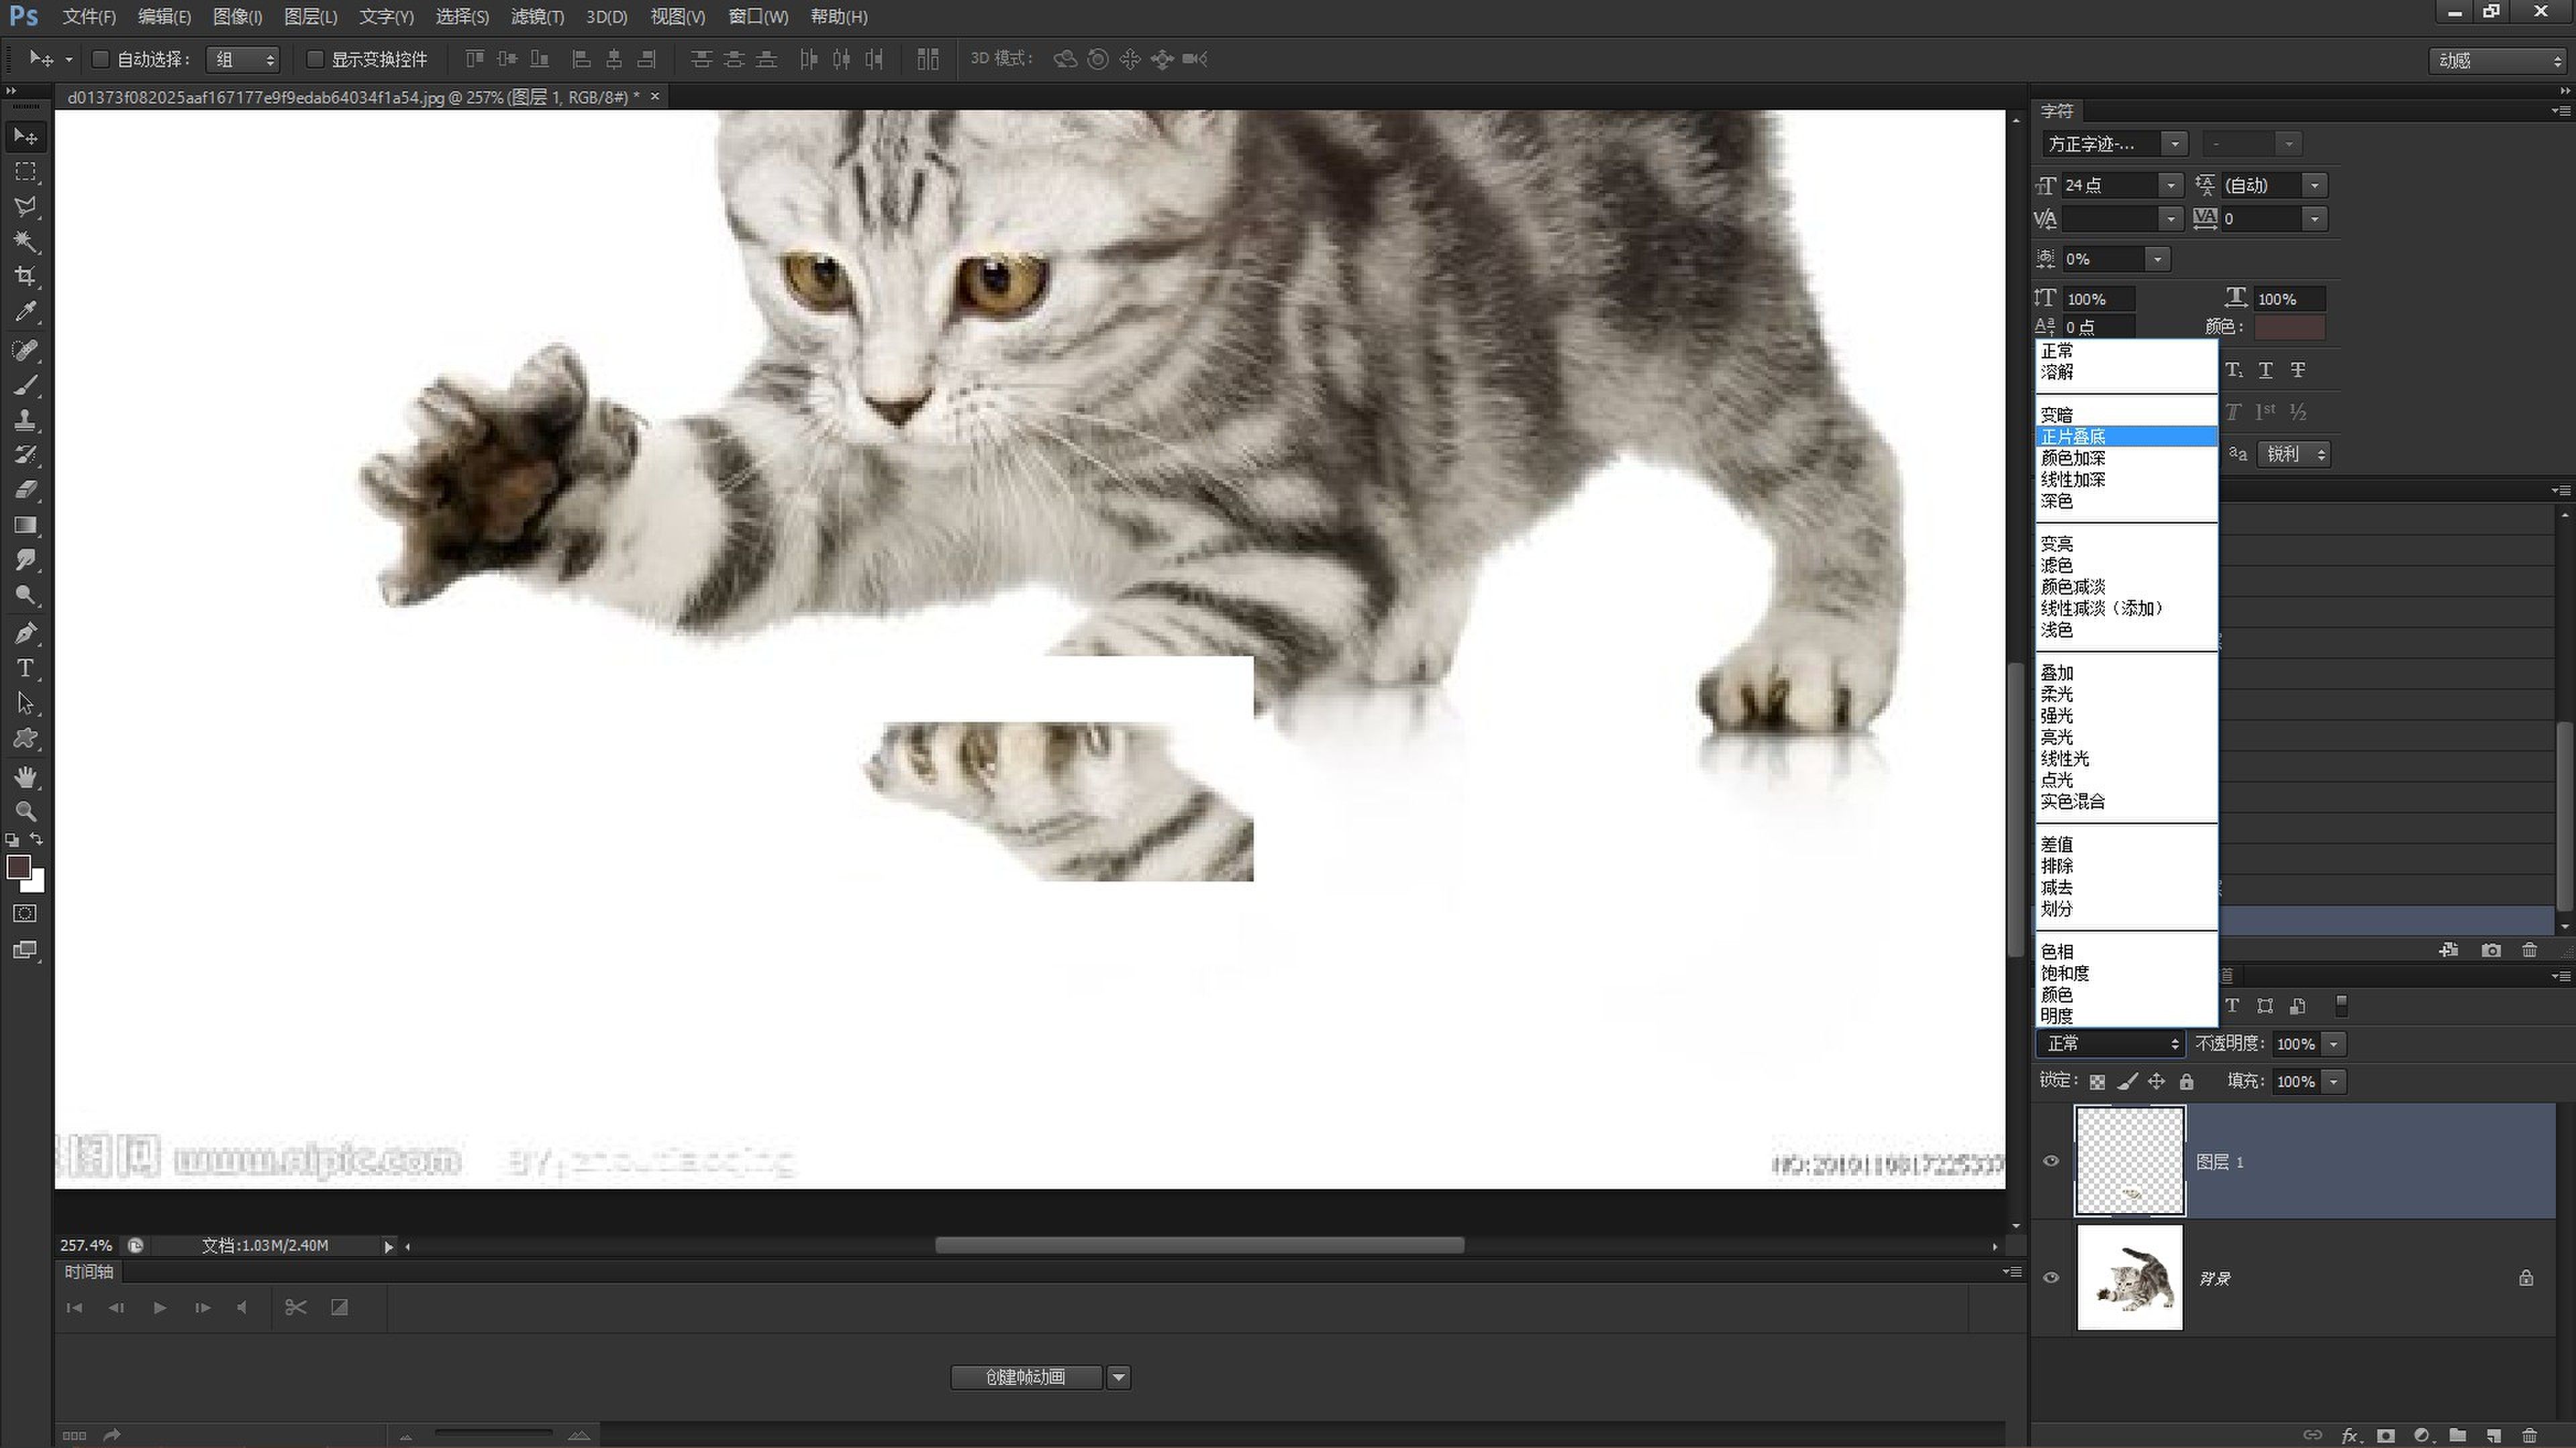Select the Horizontal Type tool
The width and height of the screenshot is (2576, 1448).
26,668
